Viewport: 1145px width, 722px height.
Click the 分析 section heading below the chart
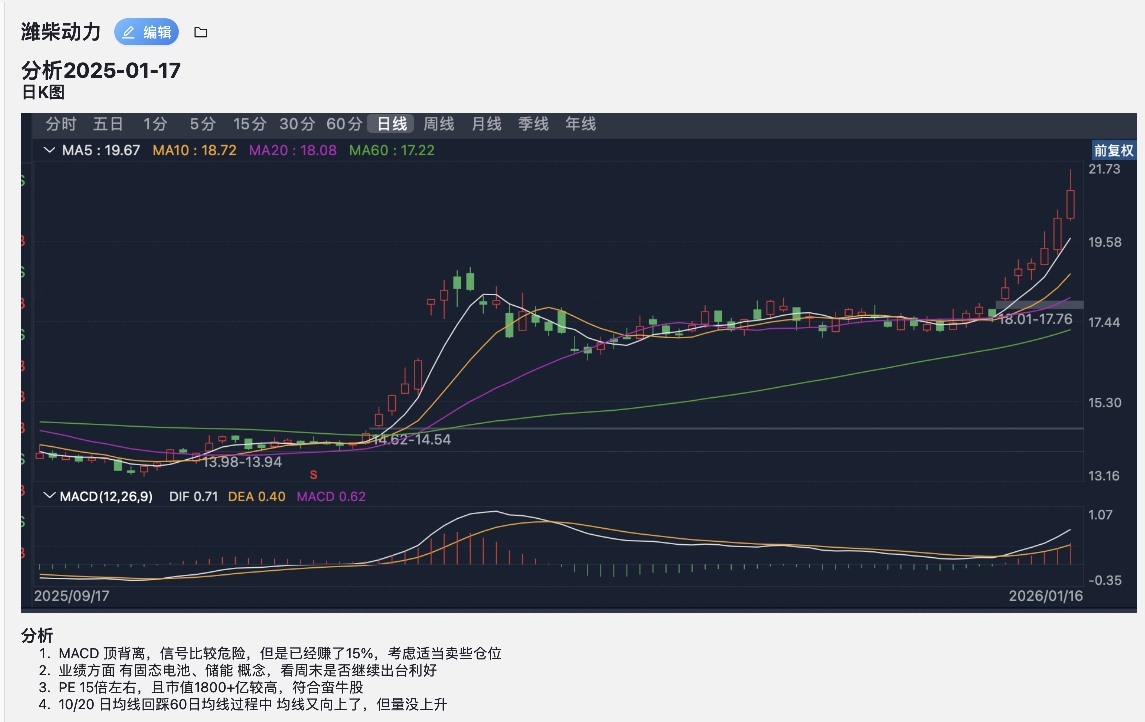tap(37, 635)
